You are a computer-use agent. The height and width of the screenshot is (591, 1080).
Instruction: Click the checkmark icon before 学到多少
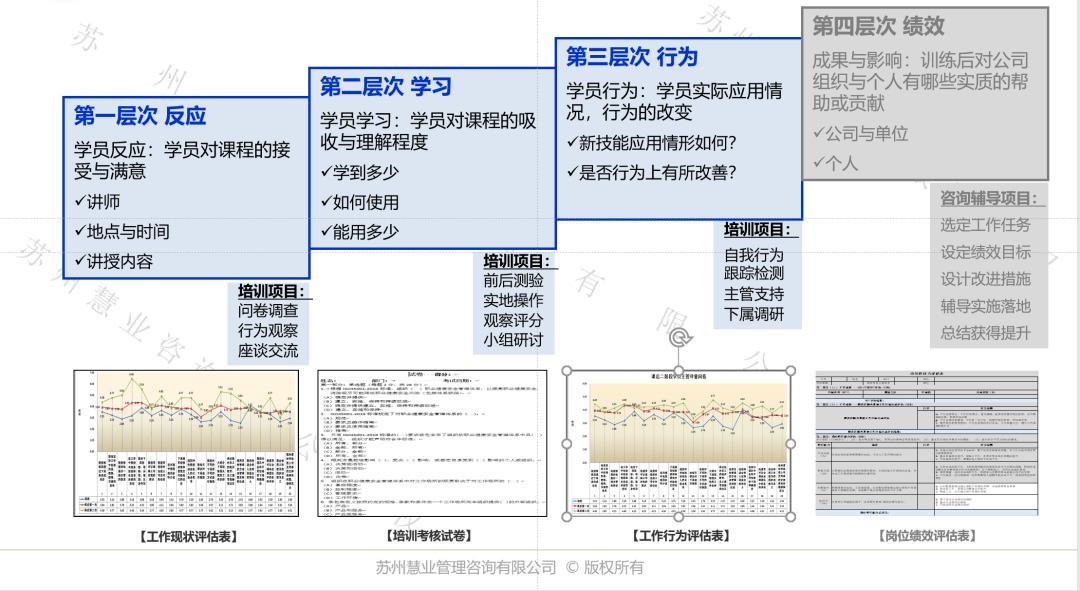pyautogui.click(x=327, y=171)
